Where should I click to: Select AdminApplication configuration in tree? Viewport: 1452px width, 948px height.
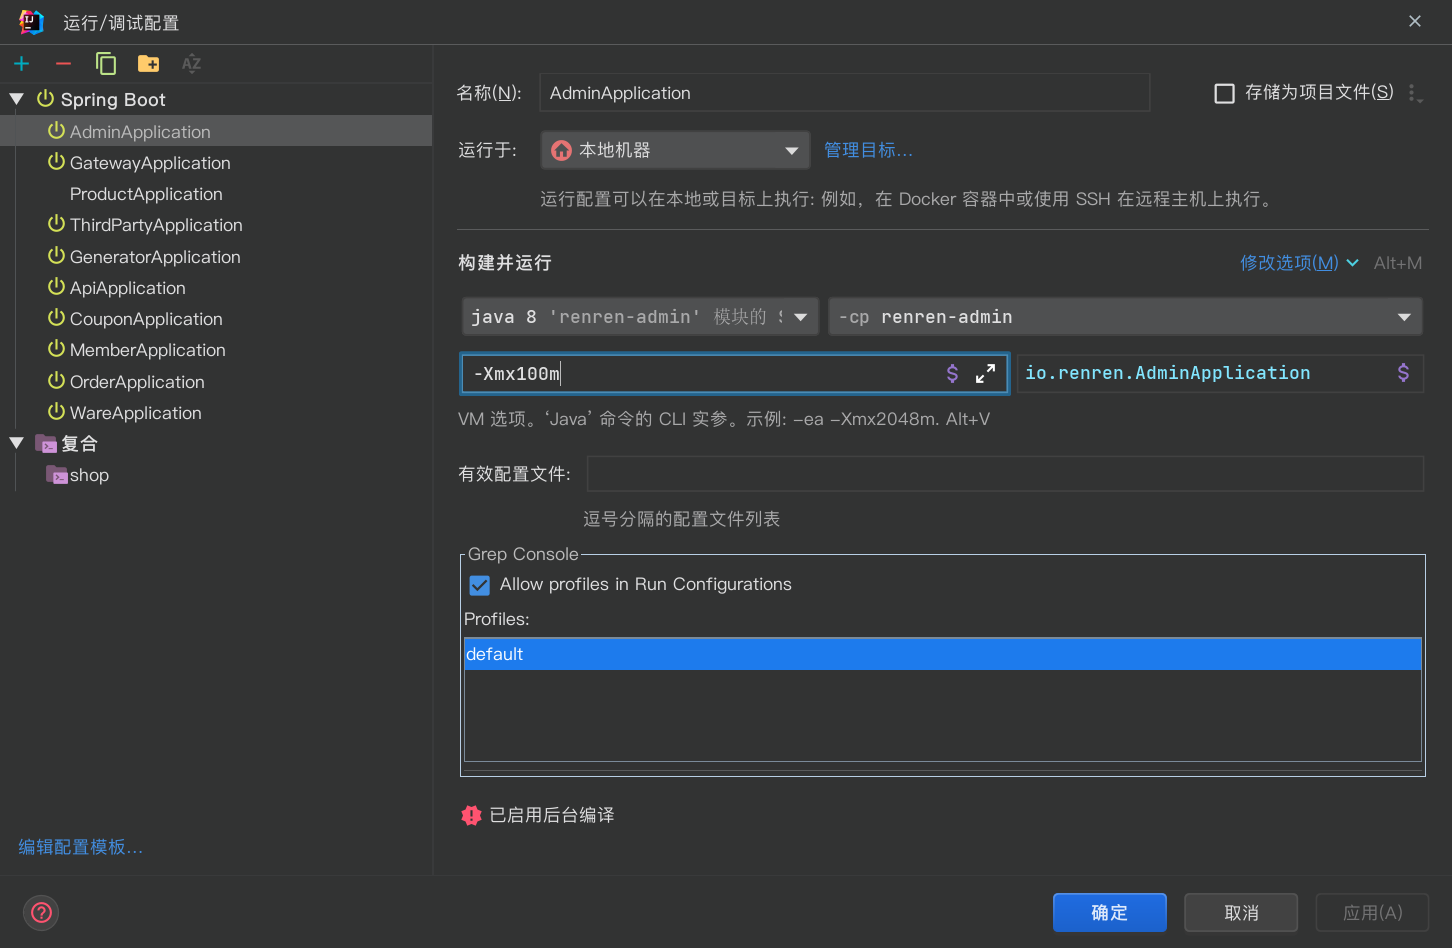[216, 131]
